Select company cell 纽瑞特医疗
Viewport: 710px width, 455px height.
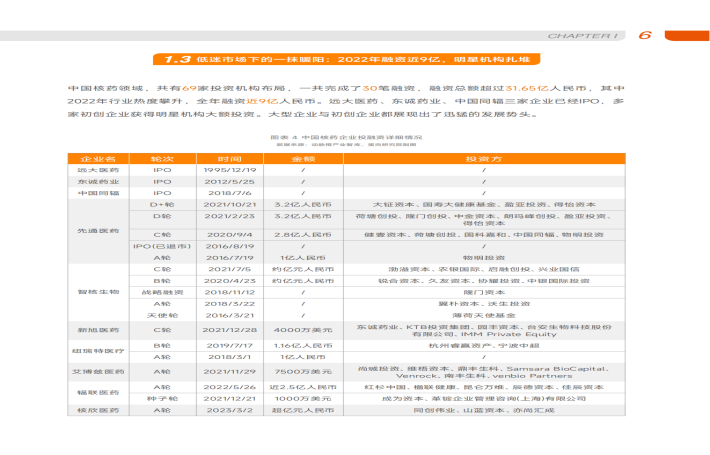click(98, 351)
